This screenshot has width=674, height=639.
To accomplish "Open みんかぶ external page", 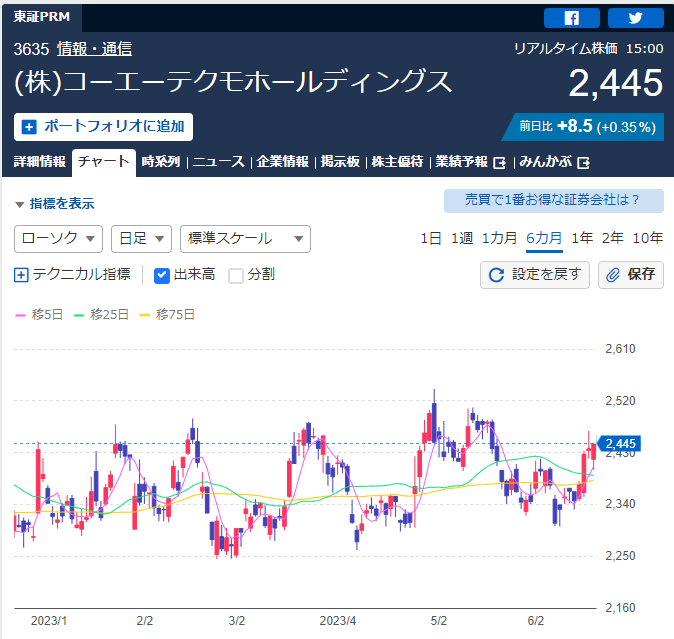I will click(555, 162).
